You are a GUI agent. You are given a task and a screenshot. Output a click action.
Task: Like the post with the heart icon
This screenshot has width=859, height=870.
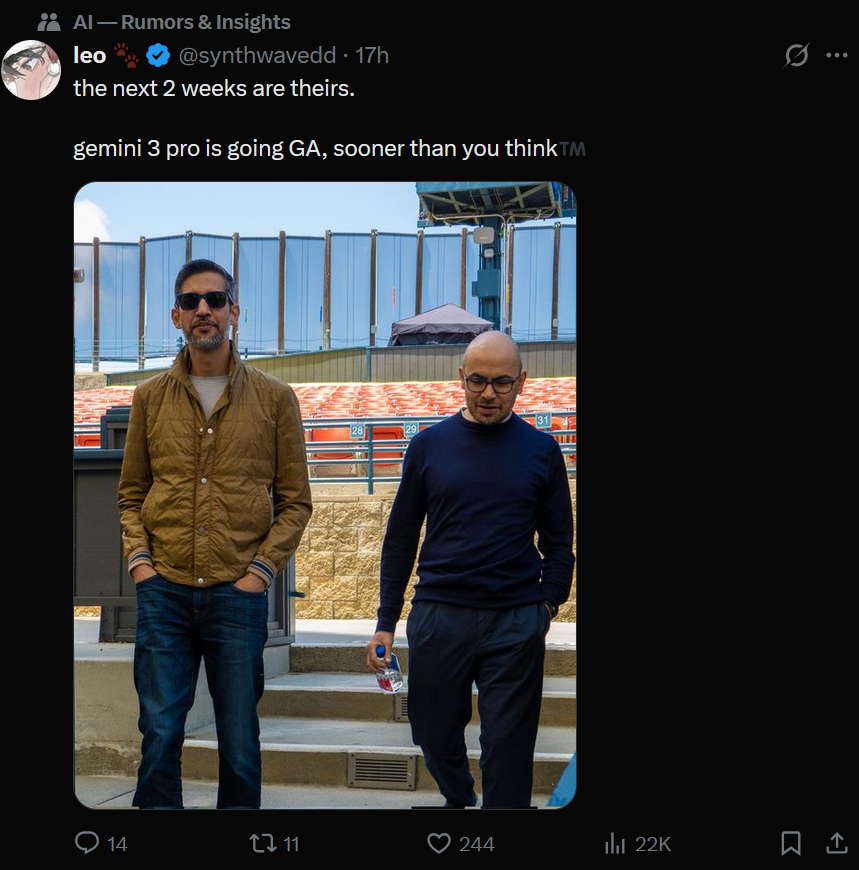(439, 844)
